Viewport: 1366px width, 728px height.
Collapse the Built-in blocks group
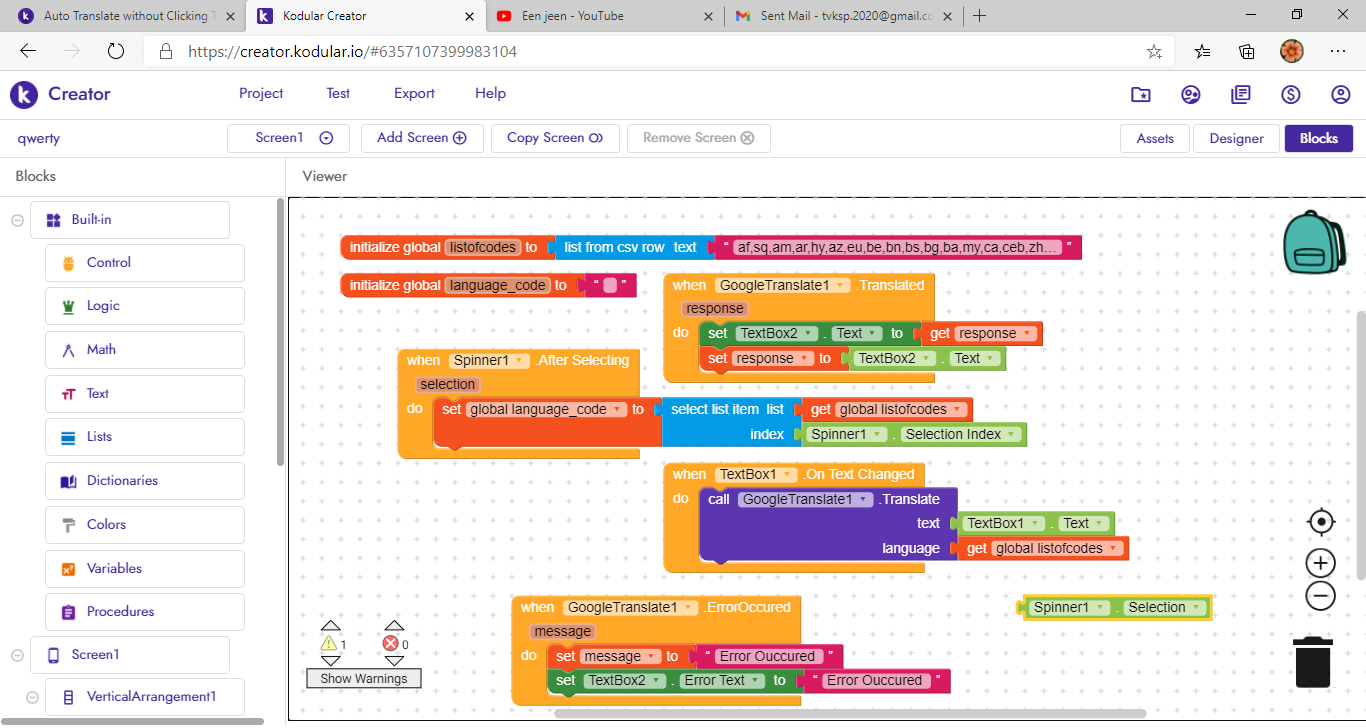pos(17,220)
